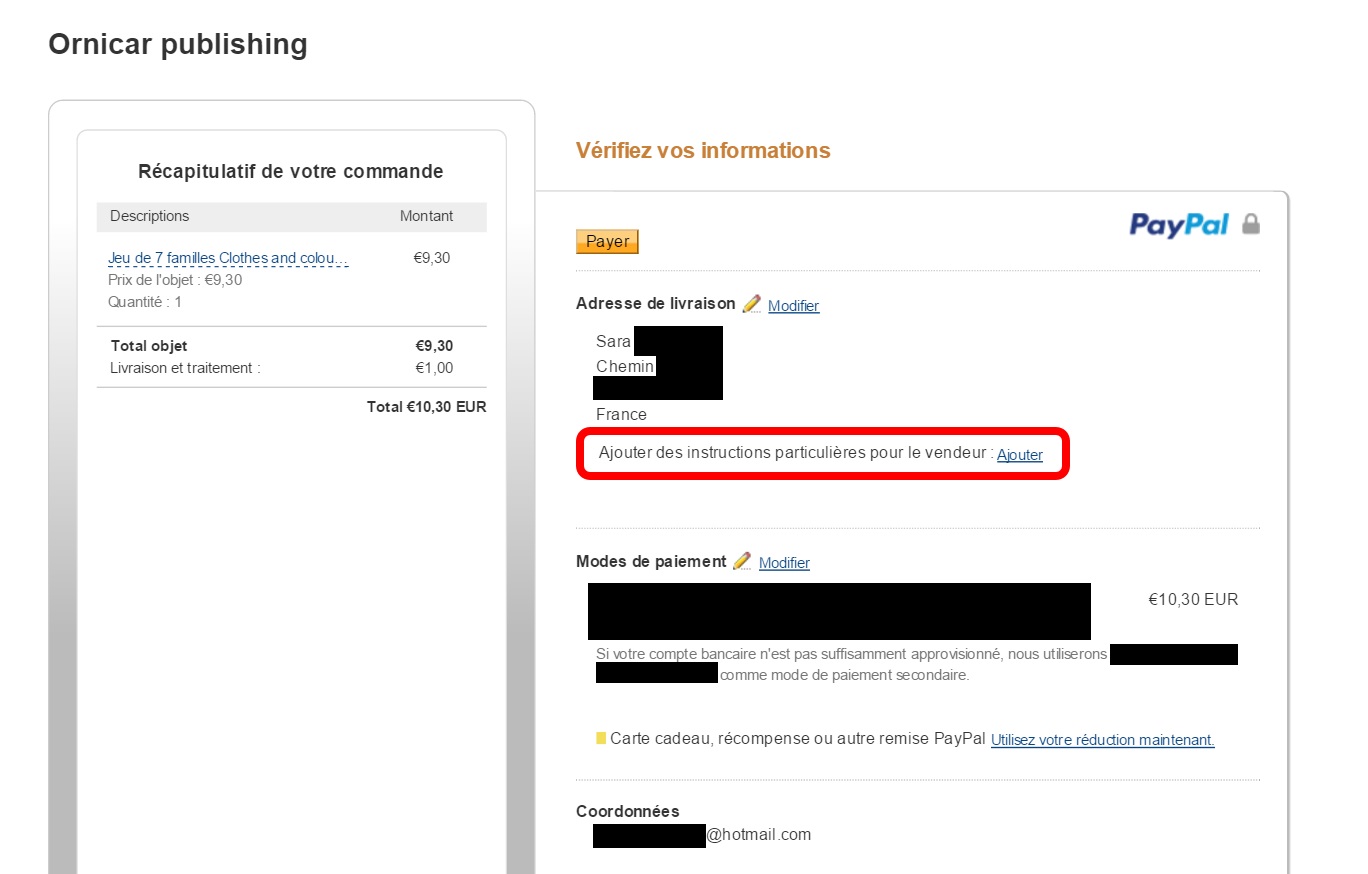The height and width of the screenshot is (874, 1368).
Task: Click pencil icon beside Adresse de livraison
Action: 752,304
